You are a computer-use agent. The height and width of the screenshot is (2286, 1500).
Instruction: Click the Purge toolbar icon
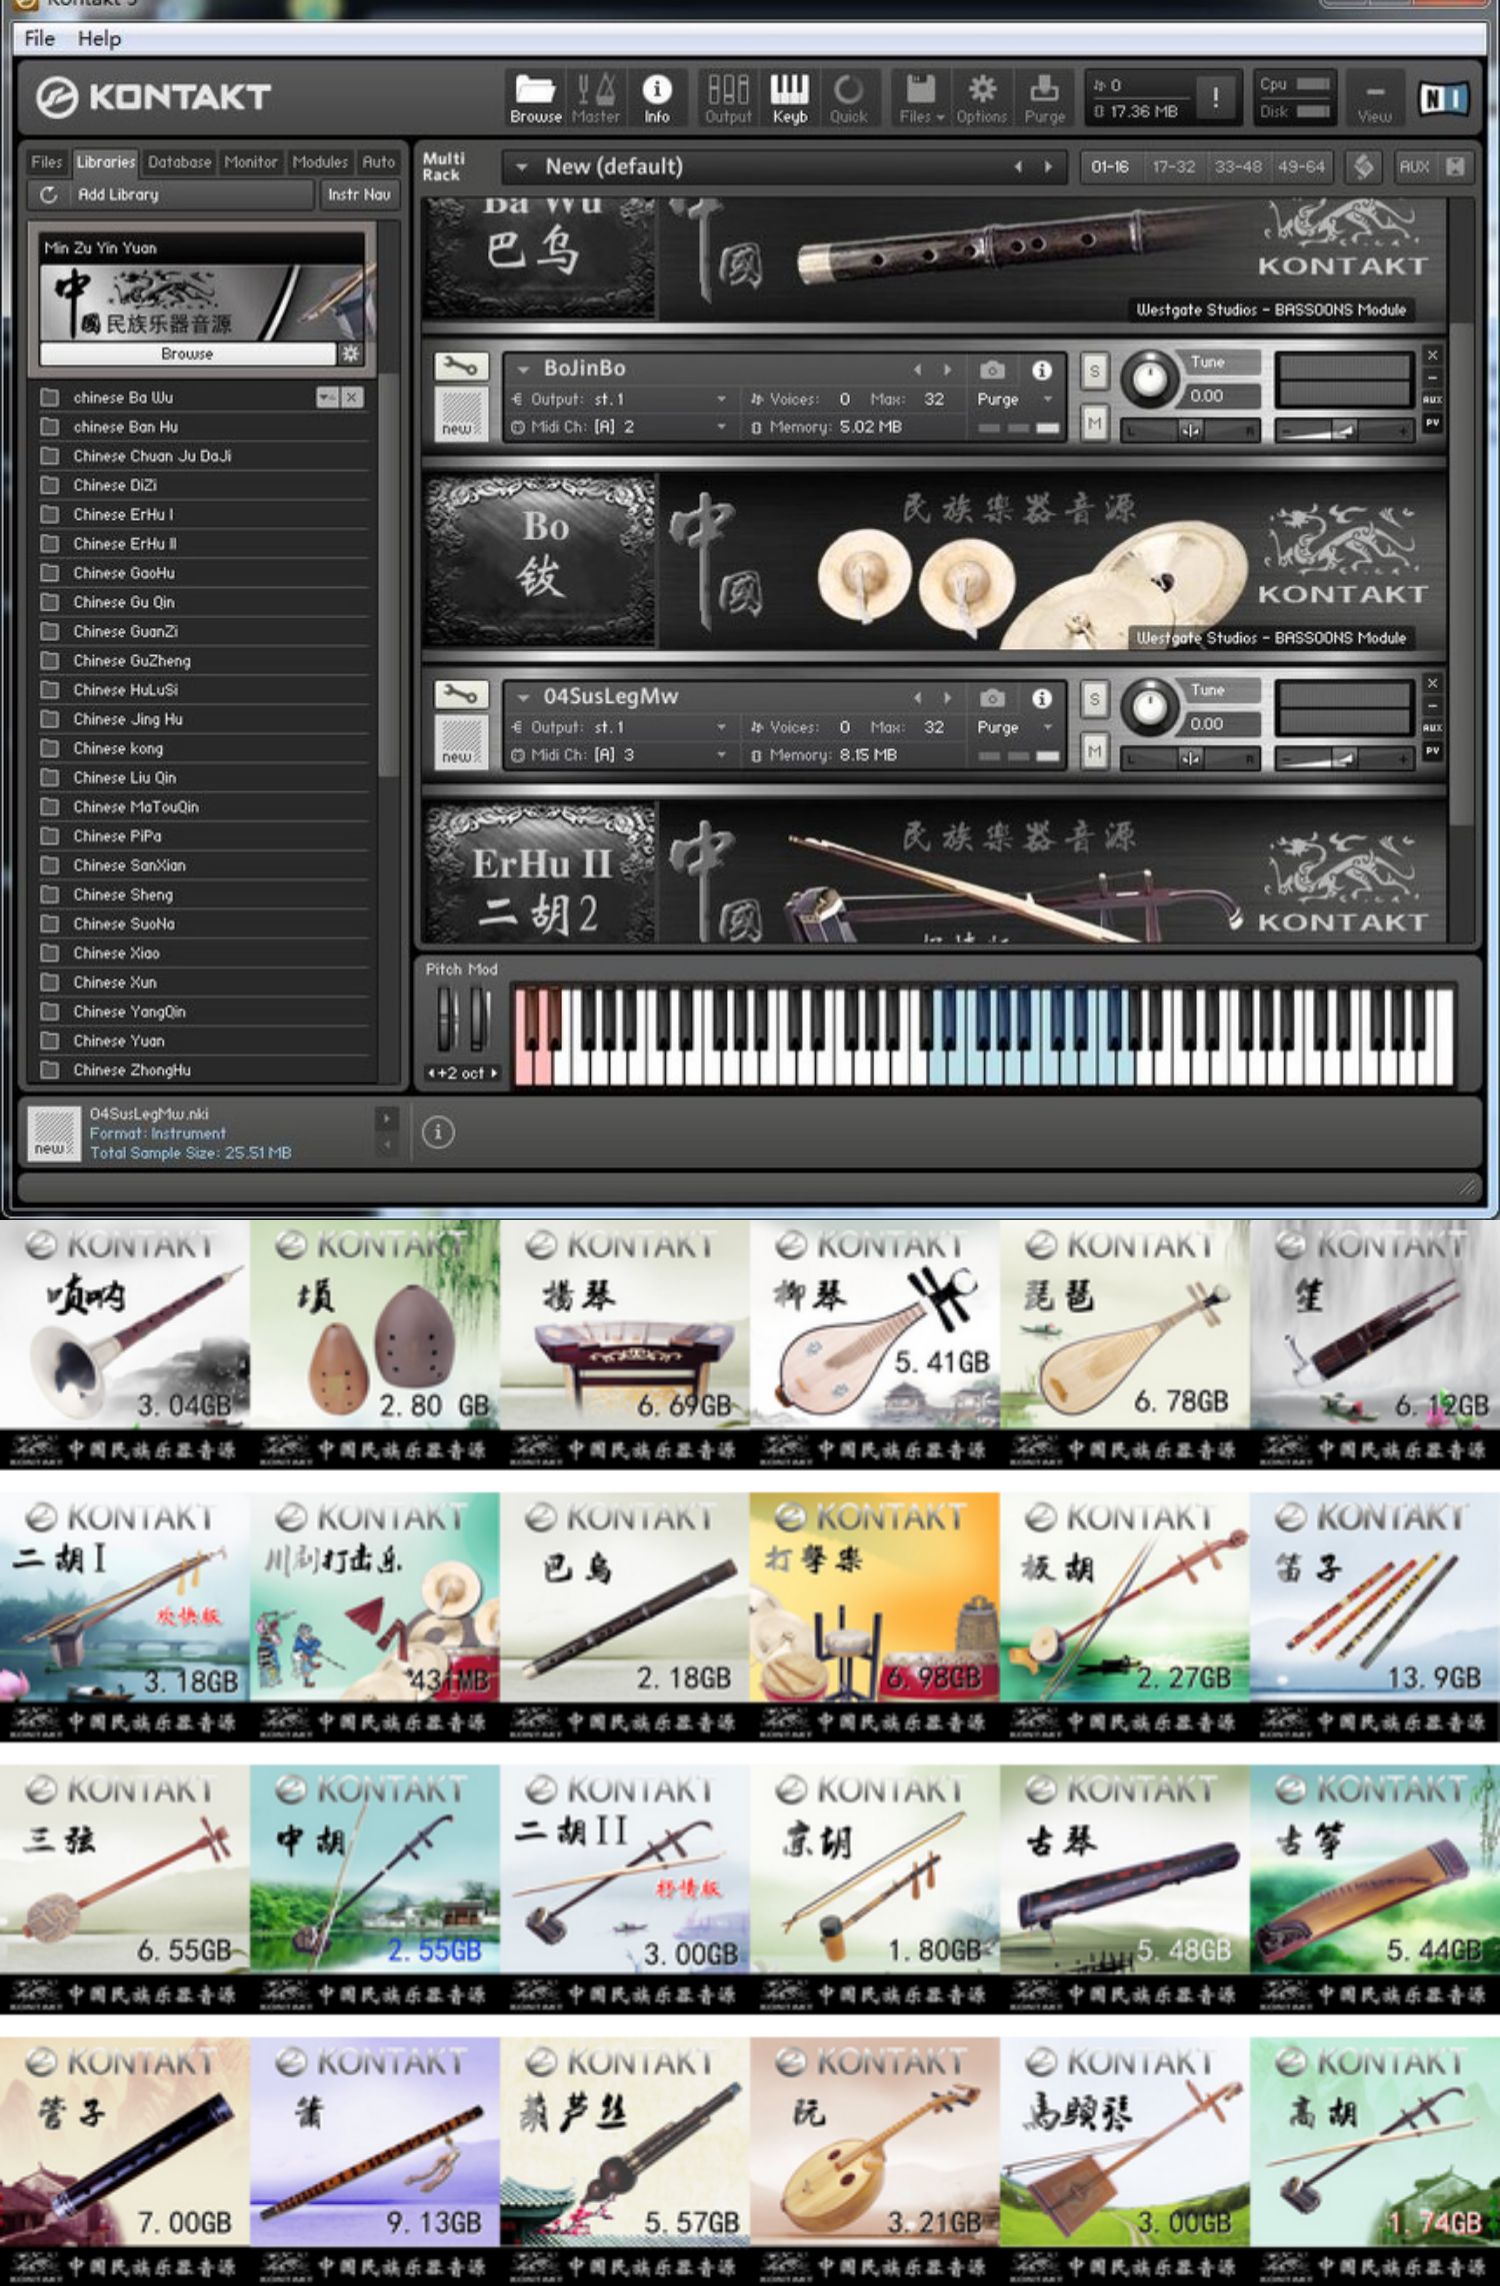[x=1044, y=98]
